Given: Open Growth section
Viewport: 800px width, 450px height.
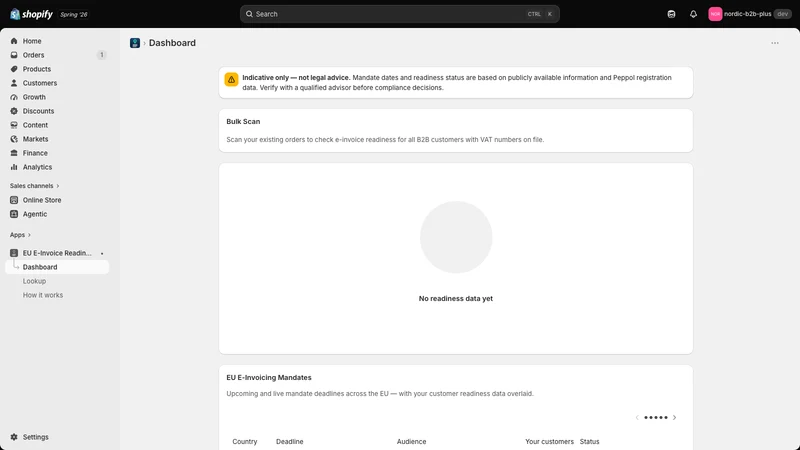Looking at the screenshot, I should tap(57, 97).
